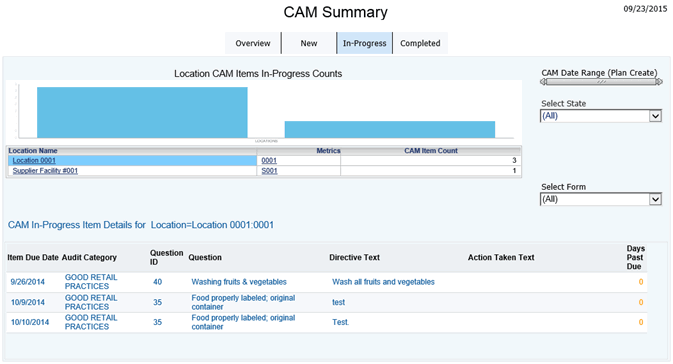Click the Washing fruits & vegetables question
Image resolution: width=673 pixels, height=364 pixels.
point(239,282)
